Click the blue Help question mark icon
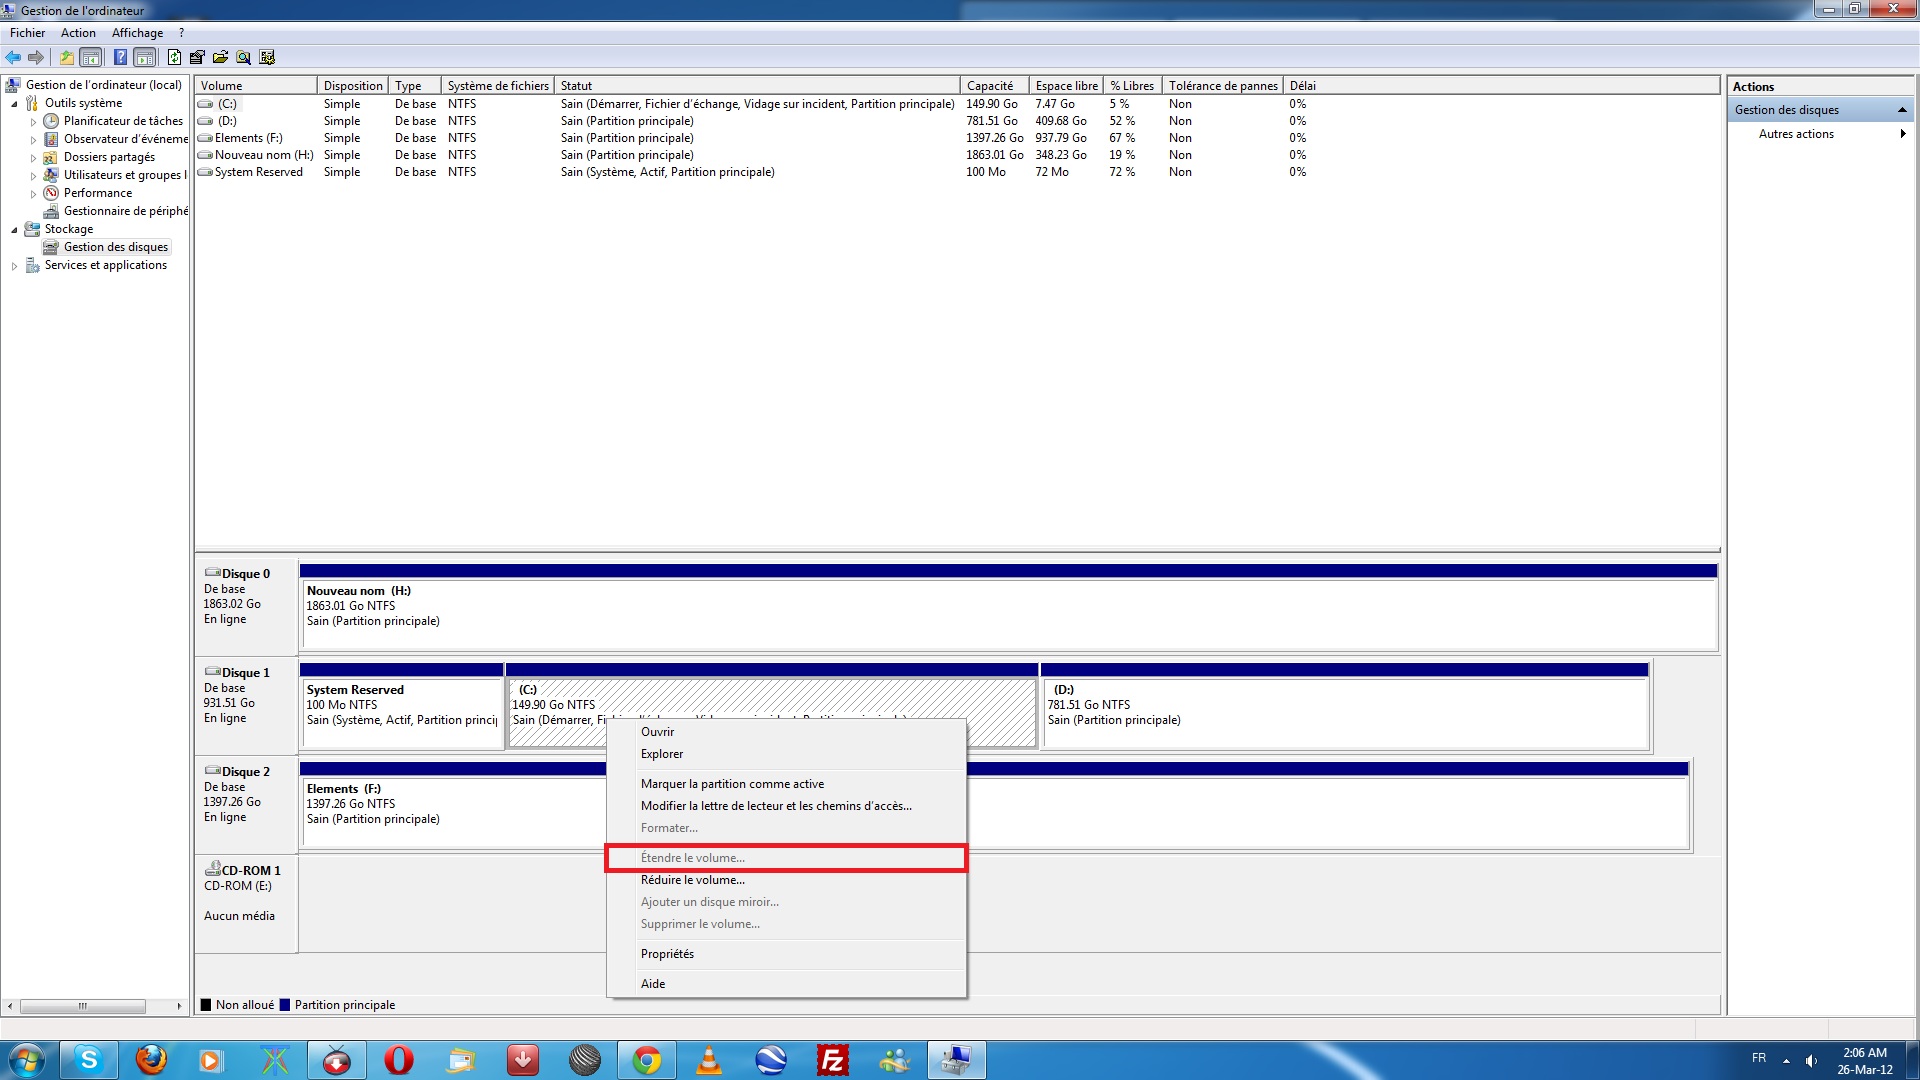 coord(120,57)
